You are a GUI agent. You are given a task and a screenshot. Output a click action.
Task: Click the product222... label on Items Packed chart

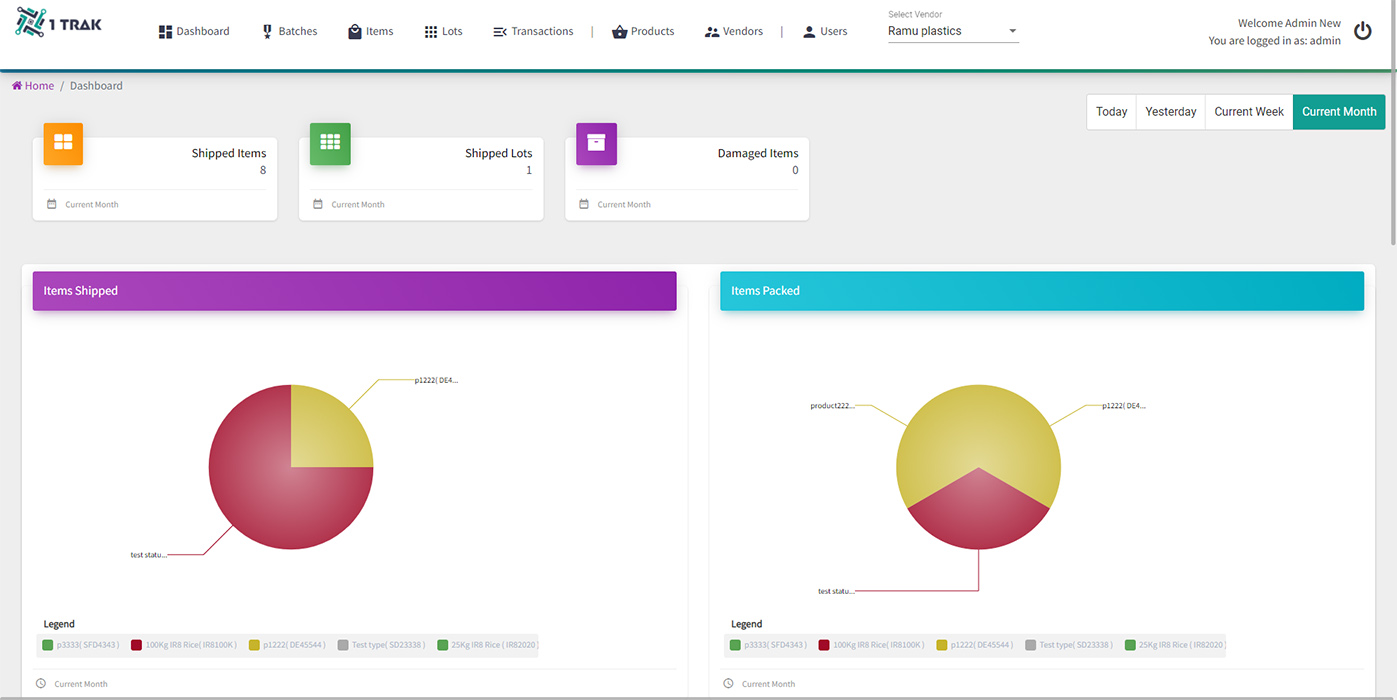click(x=832, y=406)
